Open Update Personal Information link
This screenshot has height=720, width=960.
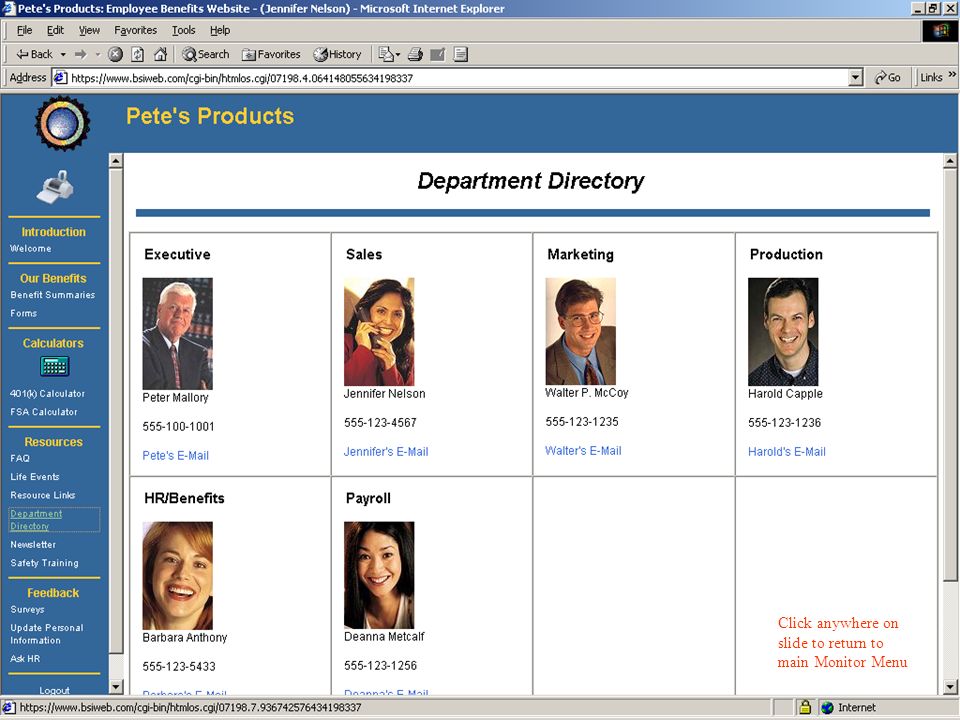[47, 634]
